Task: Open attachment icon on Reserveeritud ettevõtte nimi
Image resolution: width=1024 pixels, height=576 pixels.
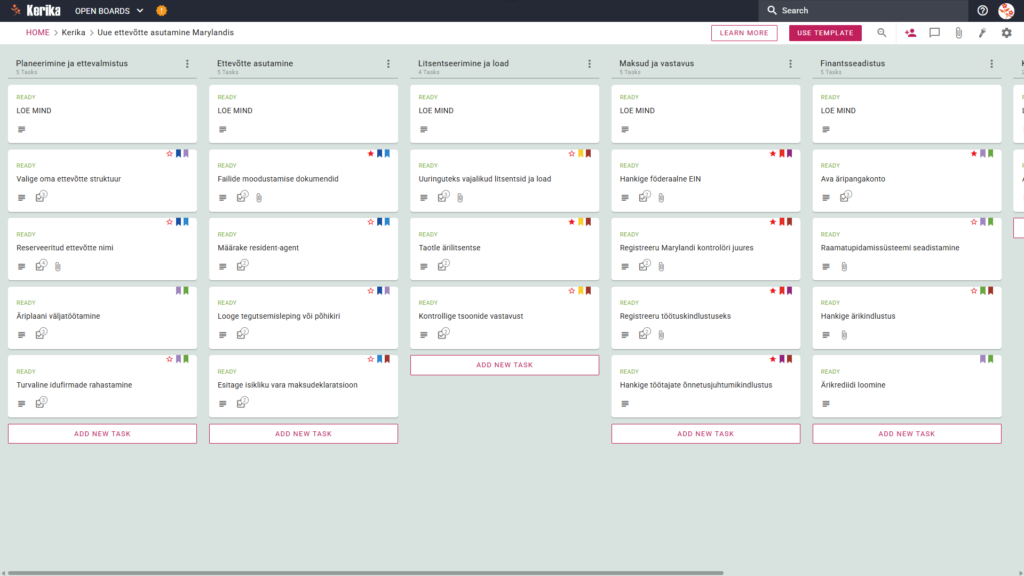Action: (58, 266)
